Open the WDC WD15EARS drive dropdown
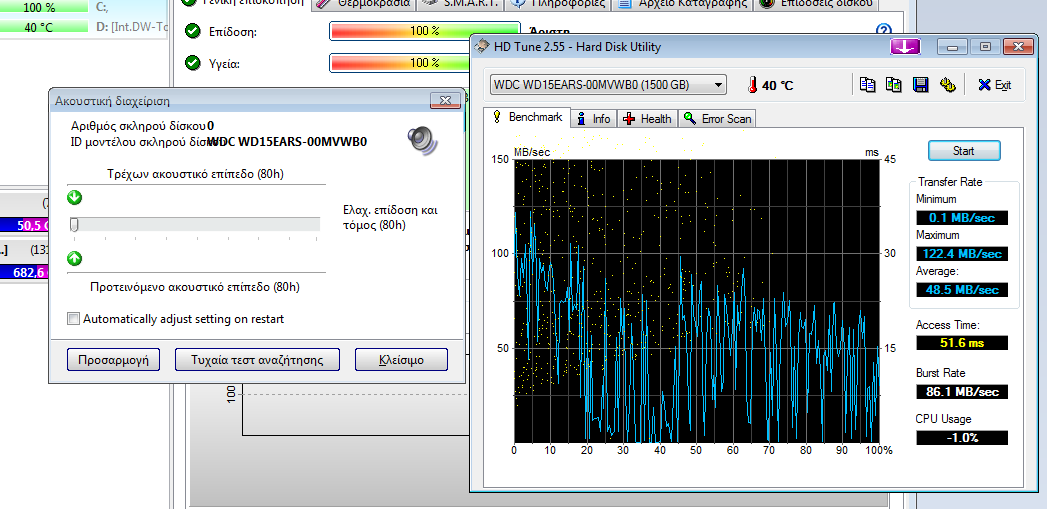 608,85
